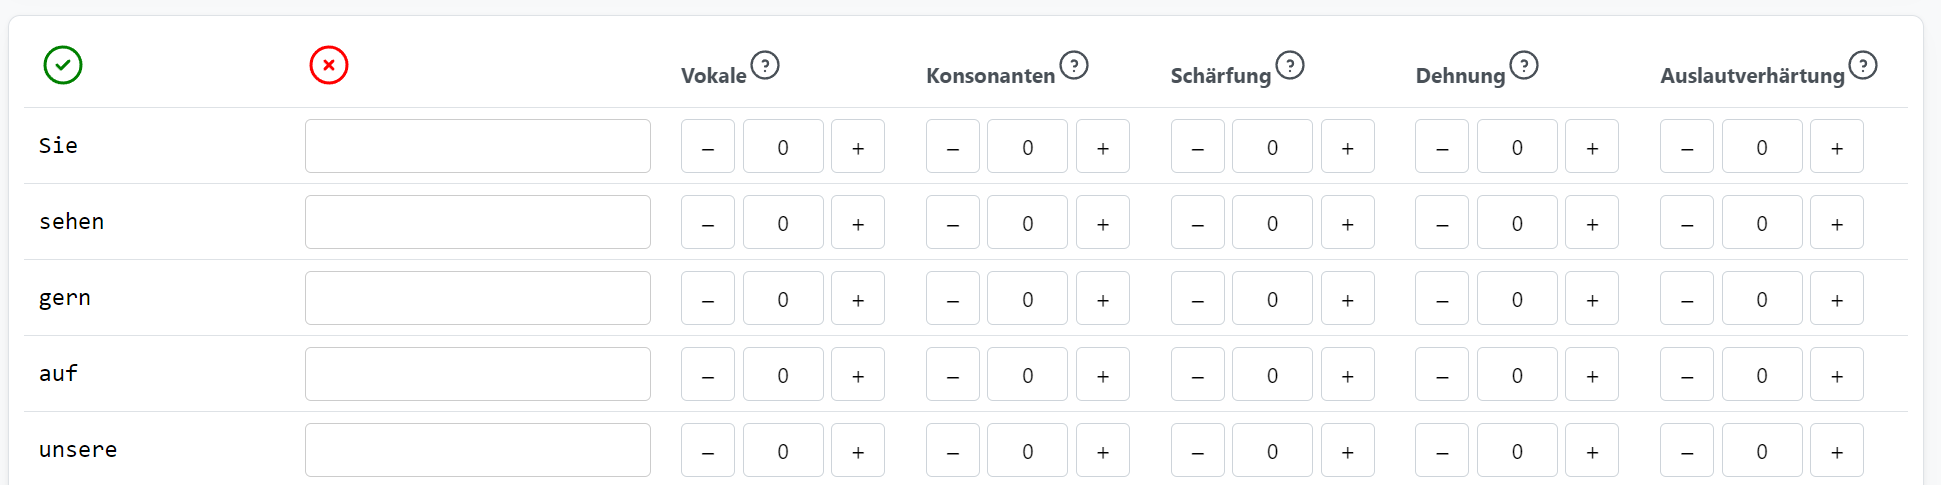Increase Auslautverhärtung for 'unsere'
The image size is (1941, 485).
(x=1837, y=451)
